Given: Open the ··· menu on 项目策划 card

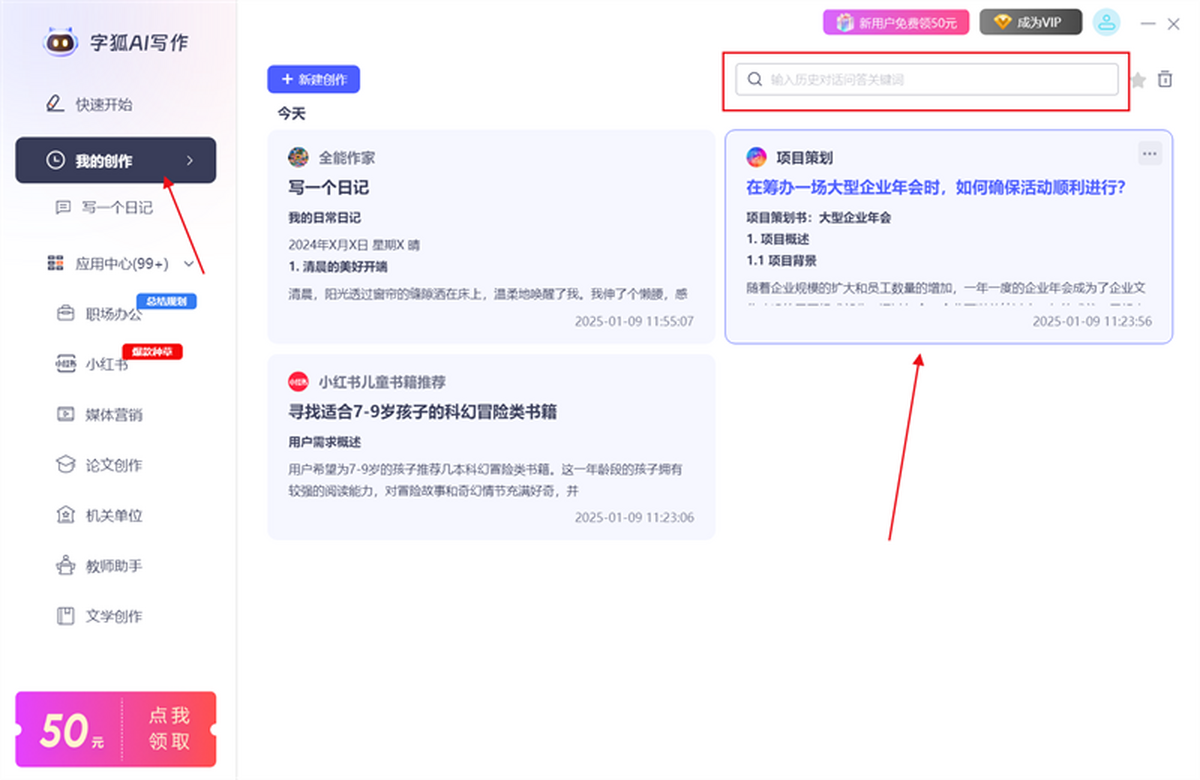Looking at the screenshot, I should (1150, 153).
